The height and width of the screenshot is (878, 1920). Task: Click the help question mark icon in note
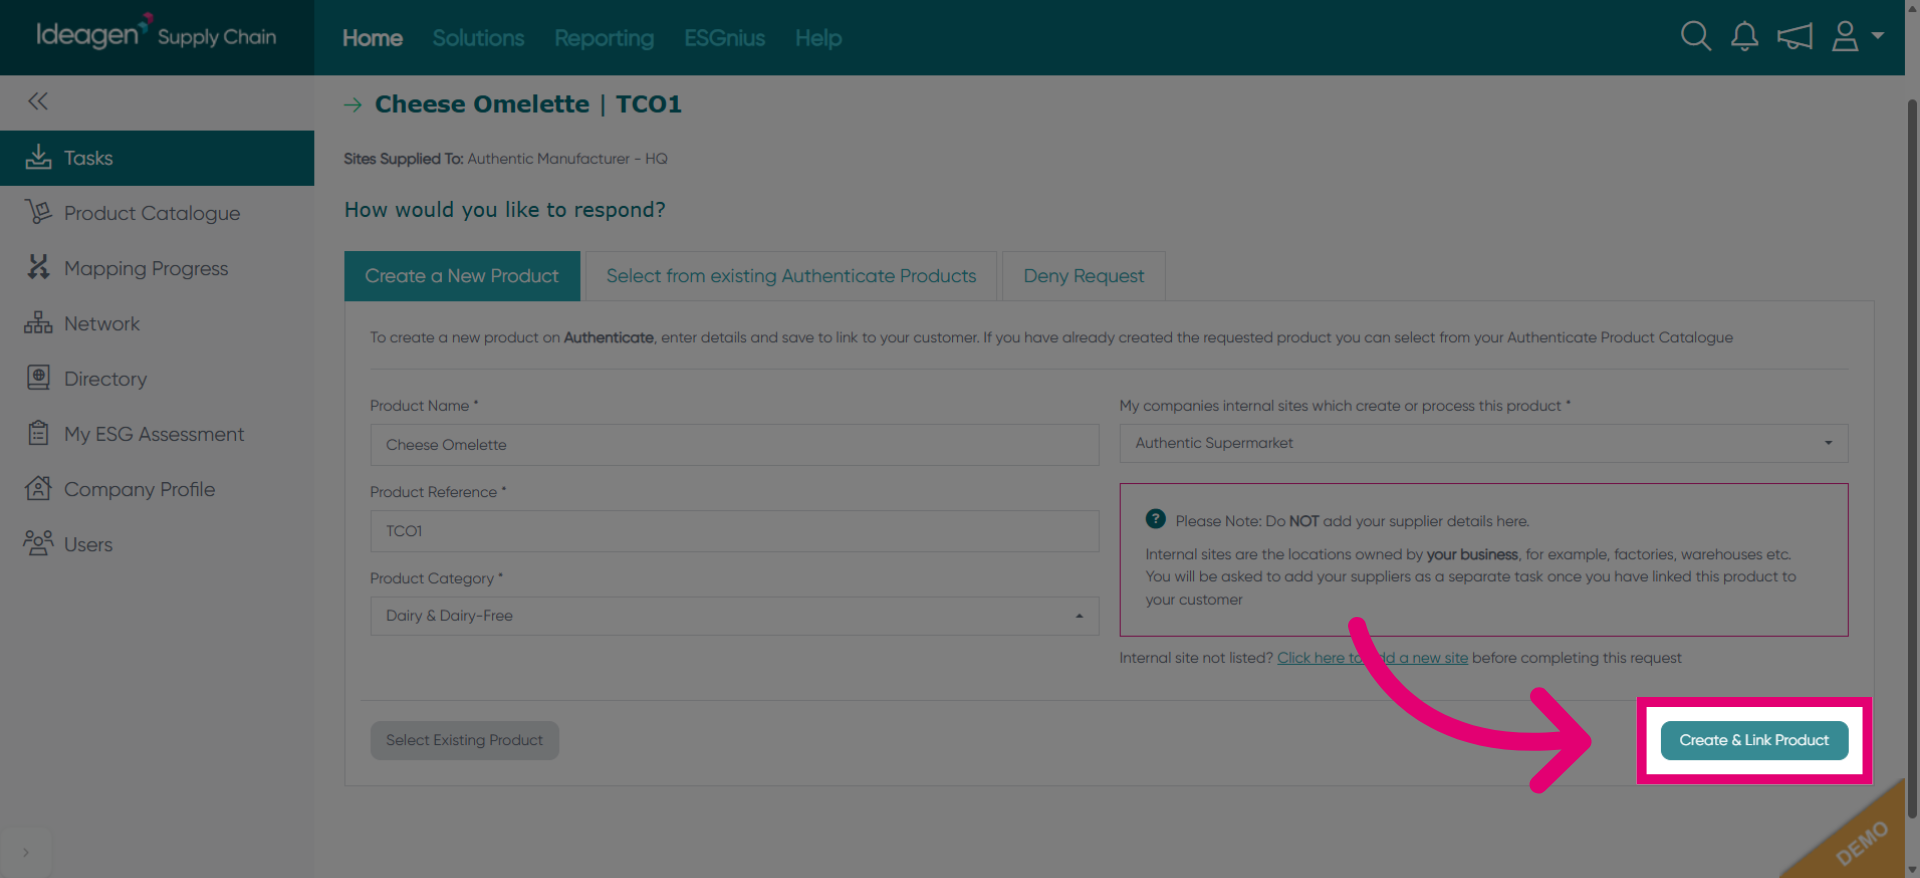pos(1155,519)
